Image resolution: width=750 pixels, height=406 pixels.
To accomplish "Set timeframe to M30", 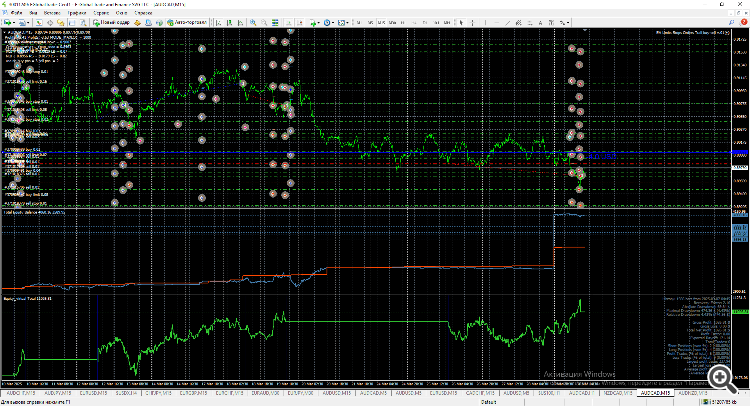I will [392, 22].
